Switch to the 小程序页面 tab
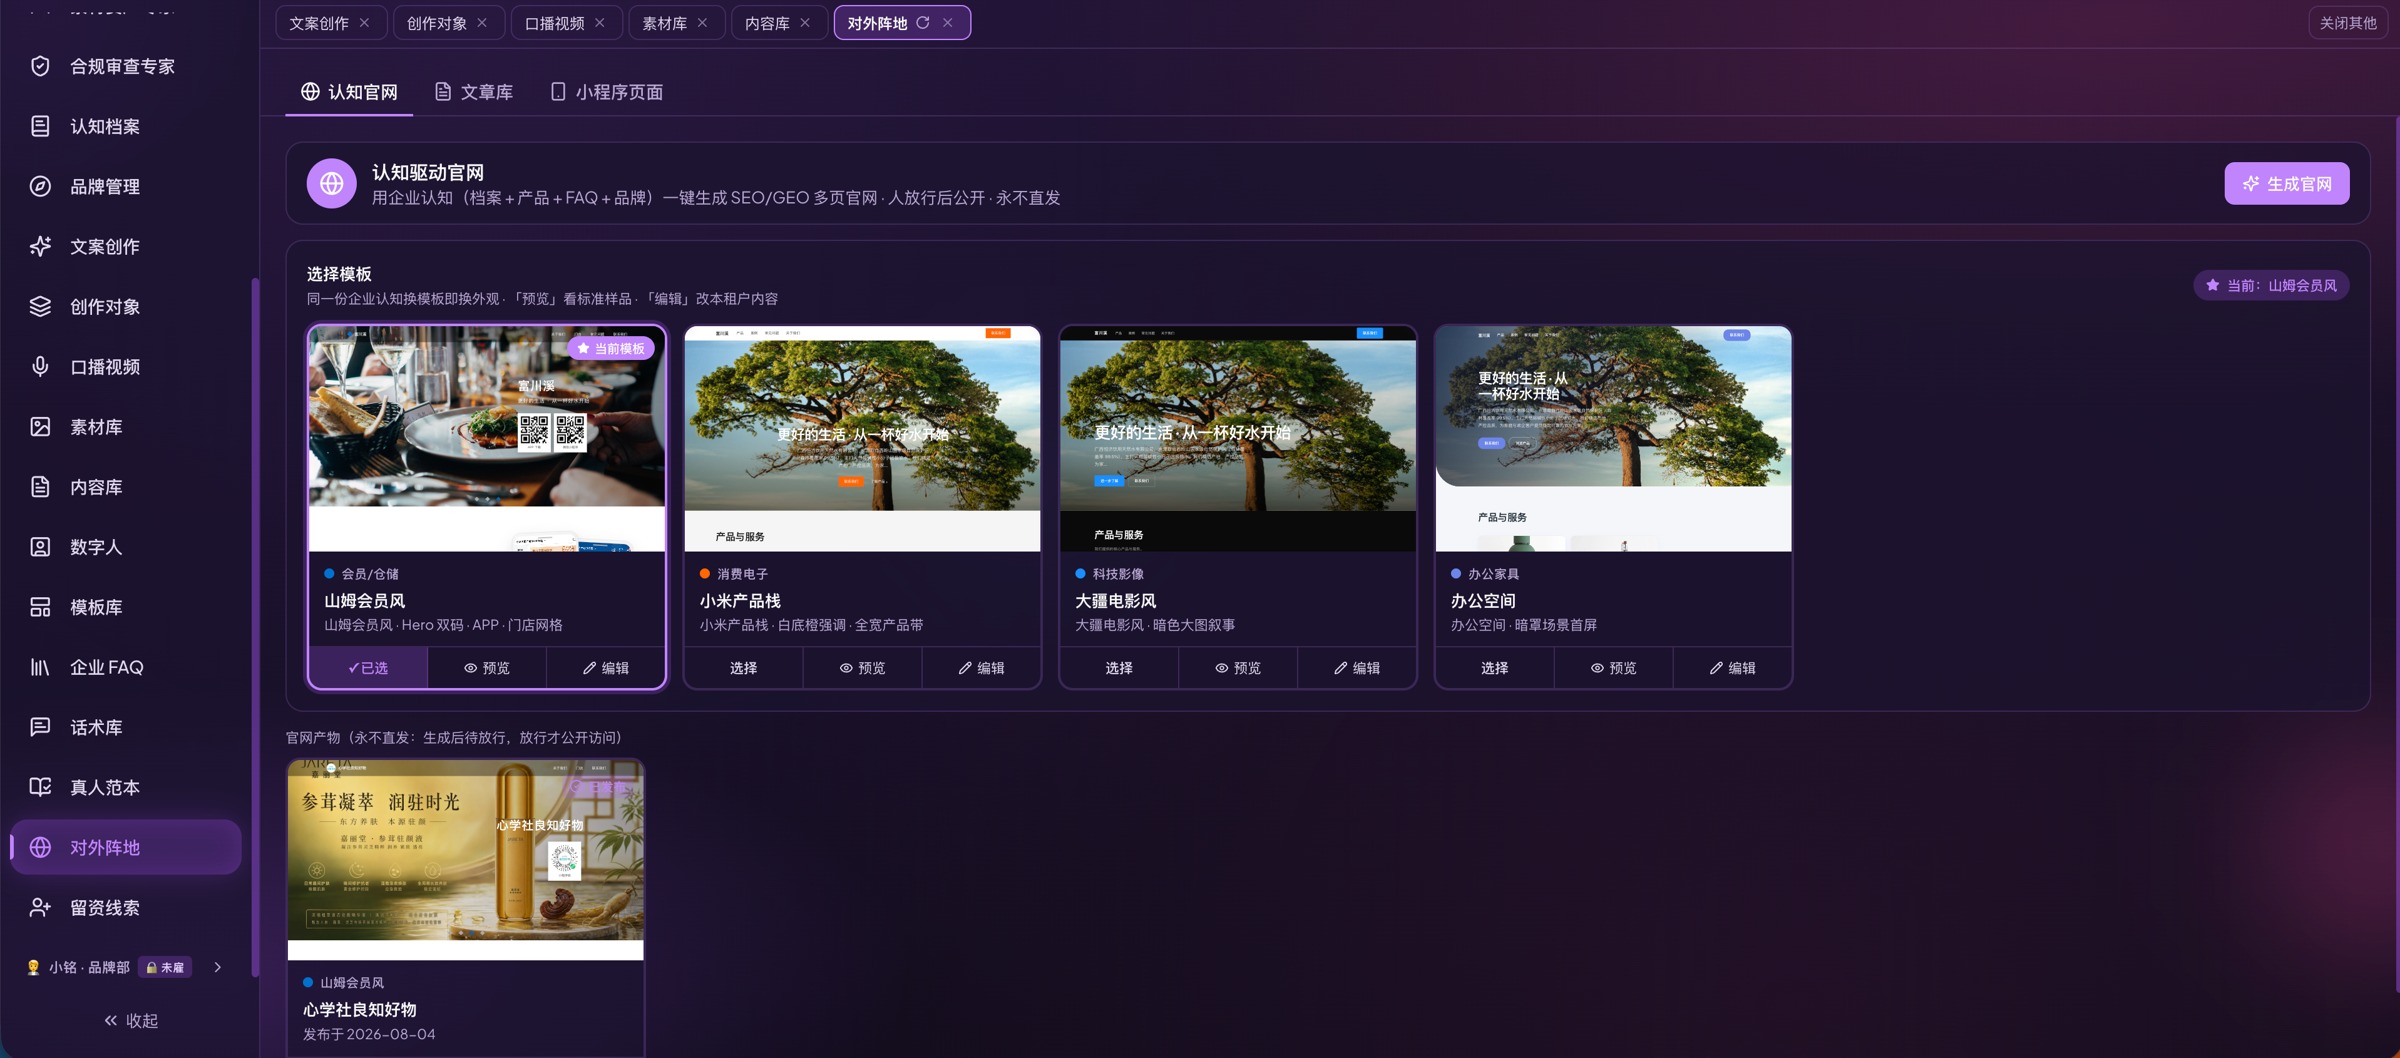 click(607, 92)
